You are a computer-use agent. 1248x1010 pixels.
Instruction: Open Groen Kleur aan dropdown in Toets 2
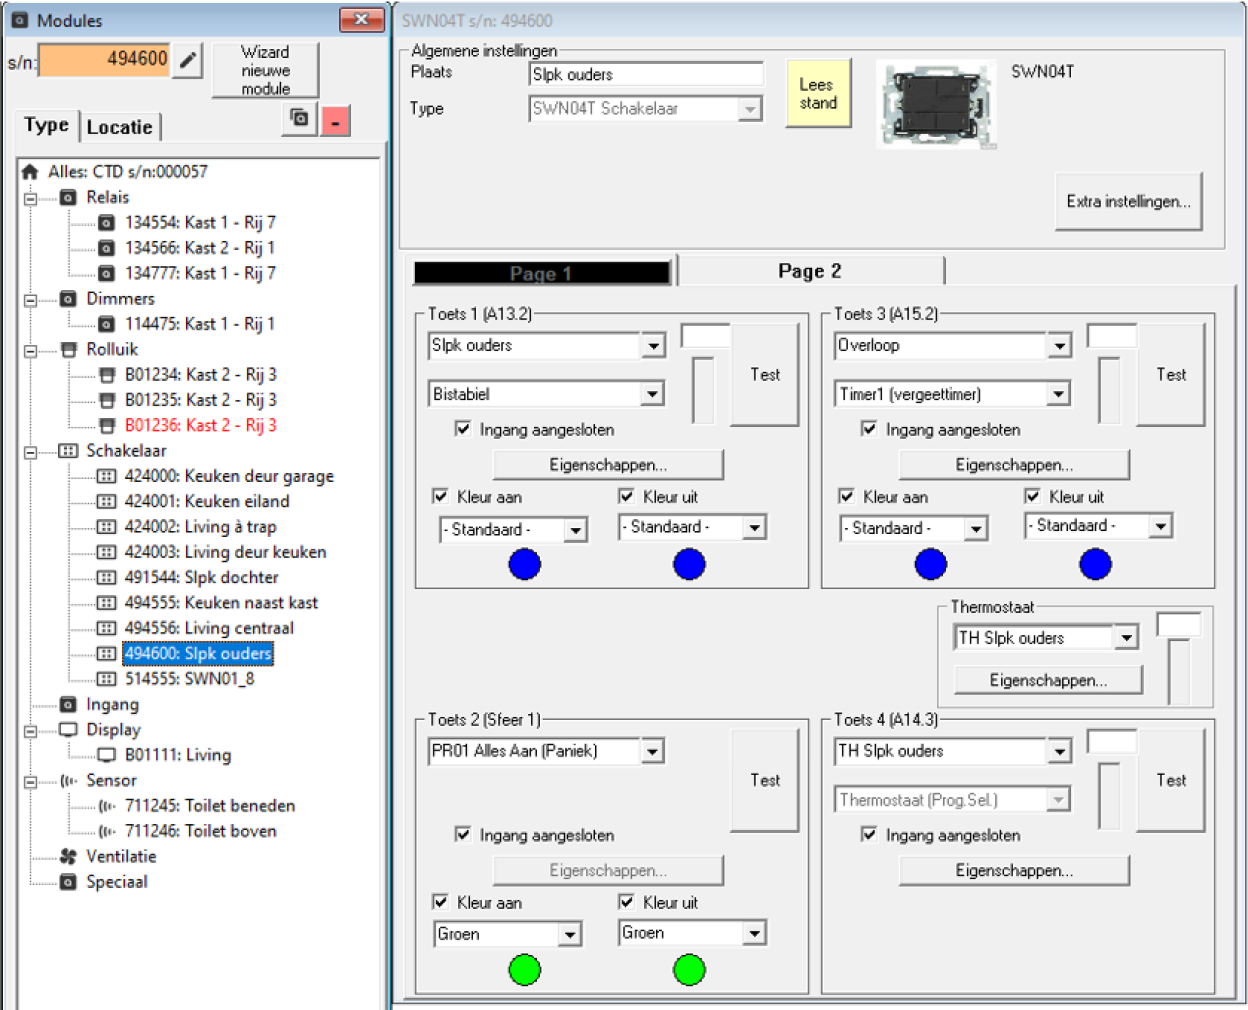[x=569, y=934]
